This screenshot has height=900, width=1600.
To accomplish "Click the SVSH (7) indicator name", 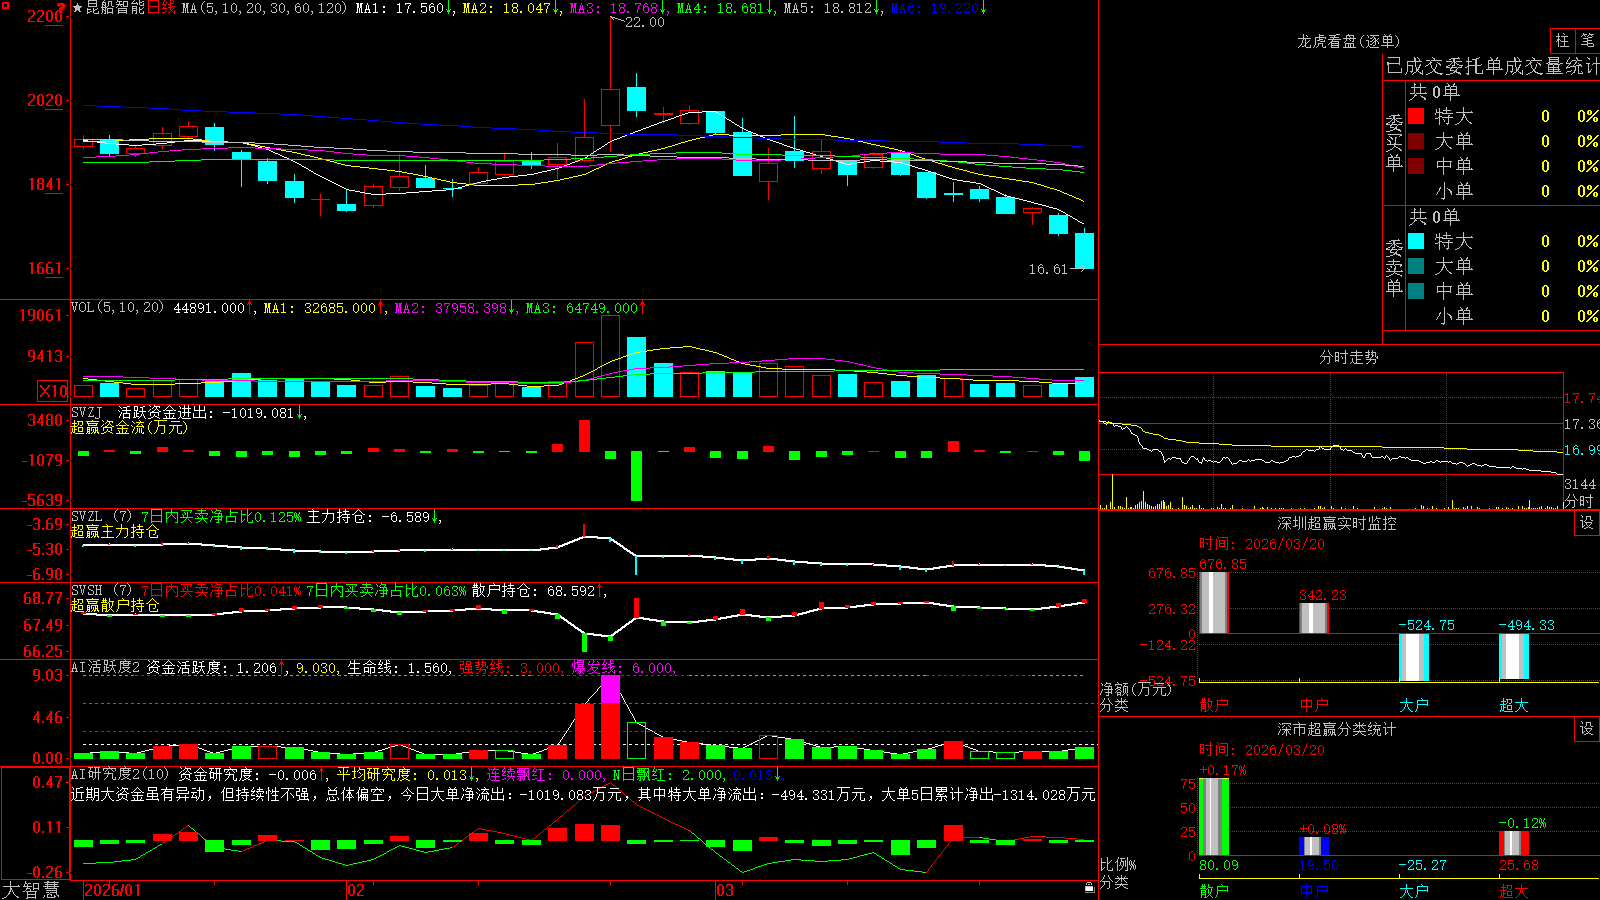I will [101, 591].
